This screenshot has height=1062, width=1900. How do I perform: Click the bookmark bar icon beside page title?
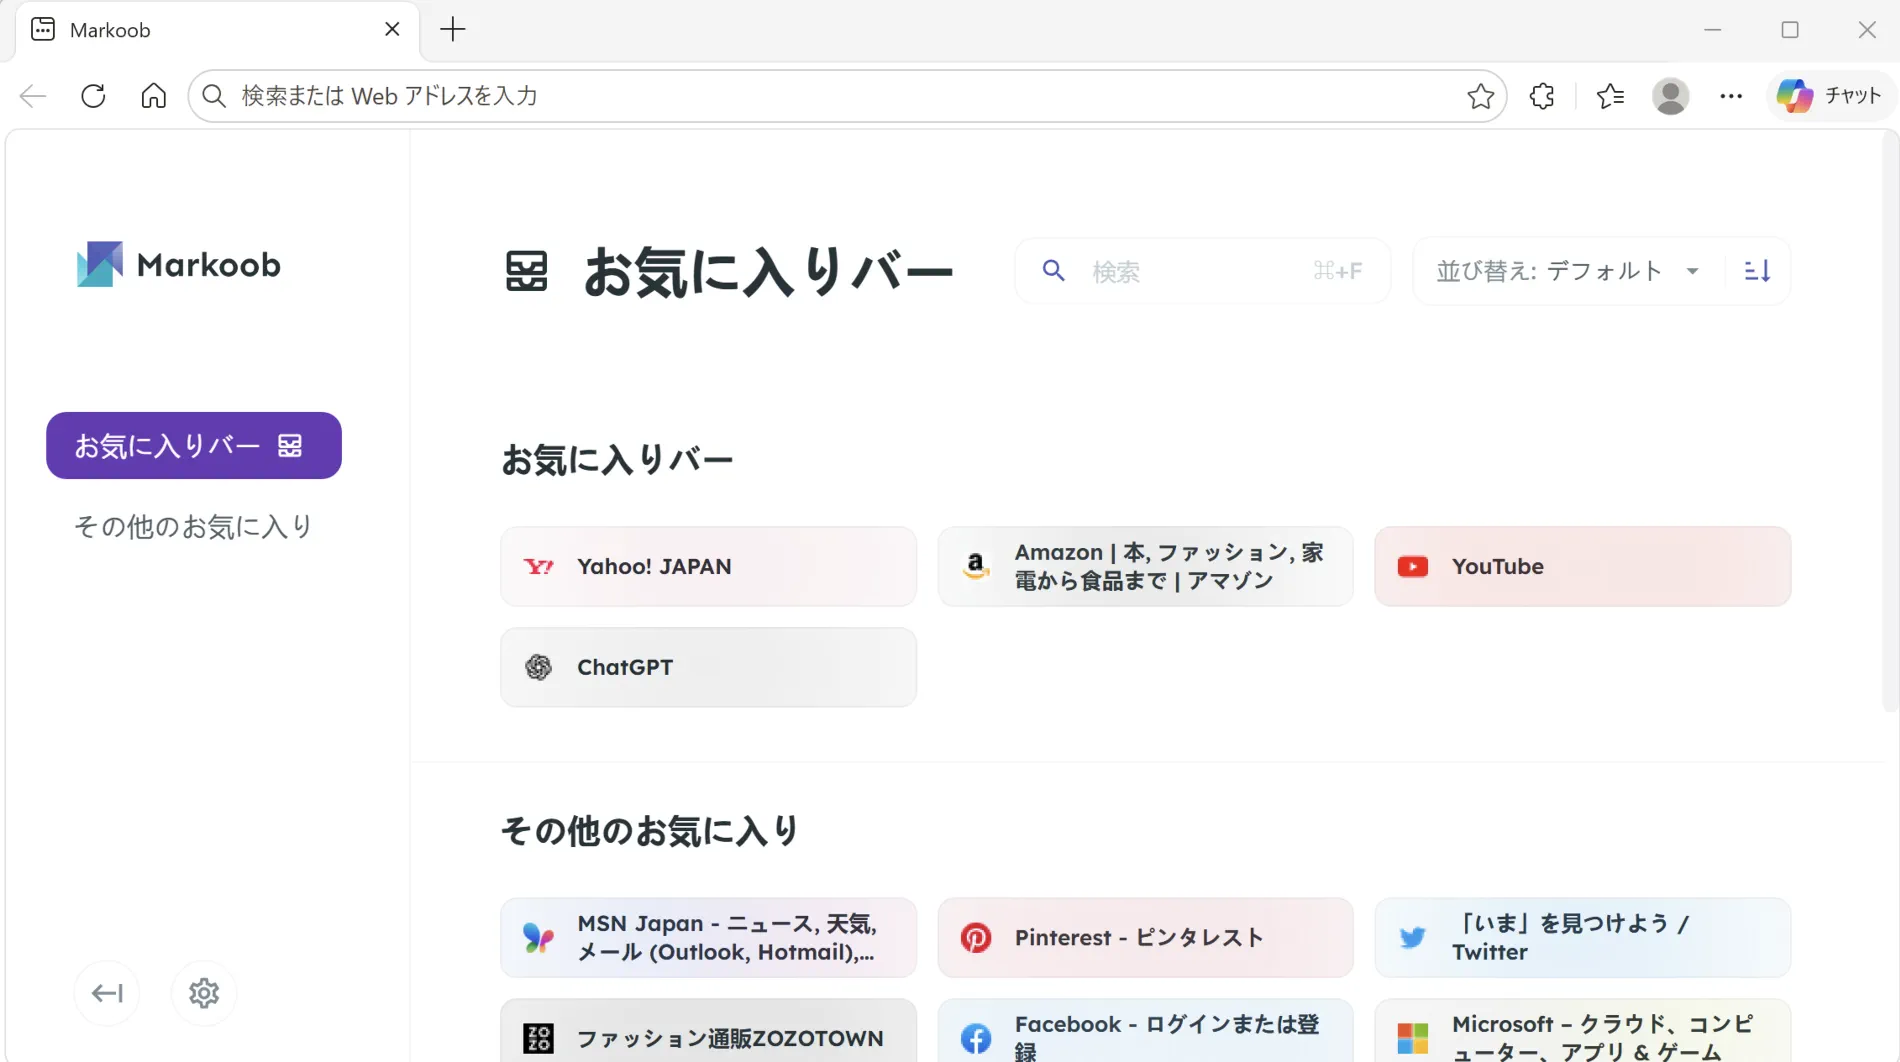527,272
